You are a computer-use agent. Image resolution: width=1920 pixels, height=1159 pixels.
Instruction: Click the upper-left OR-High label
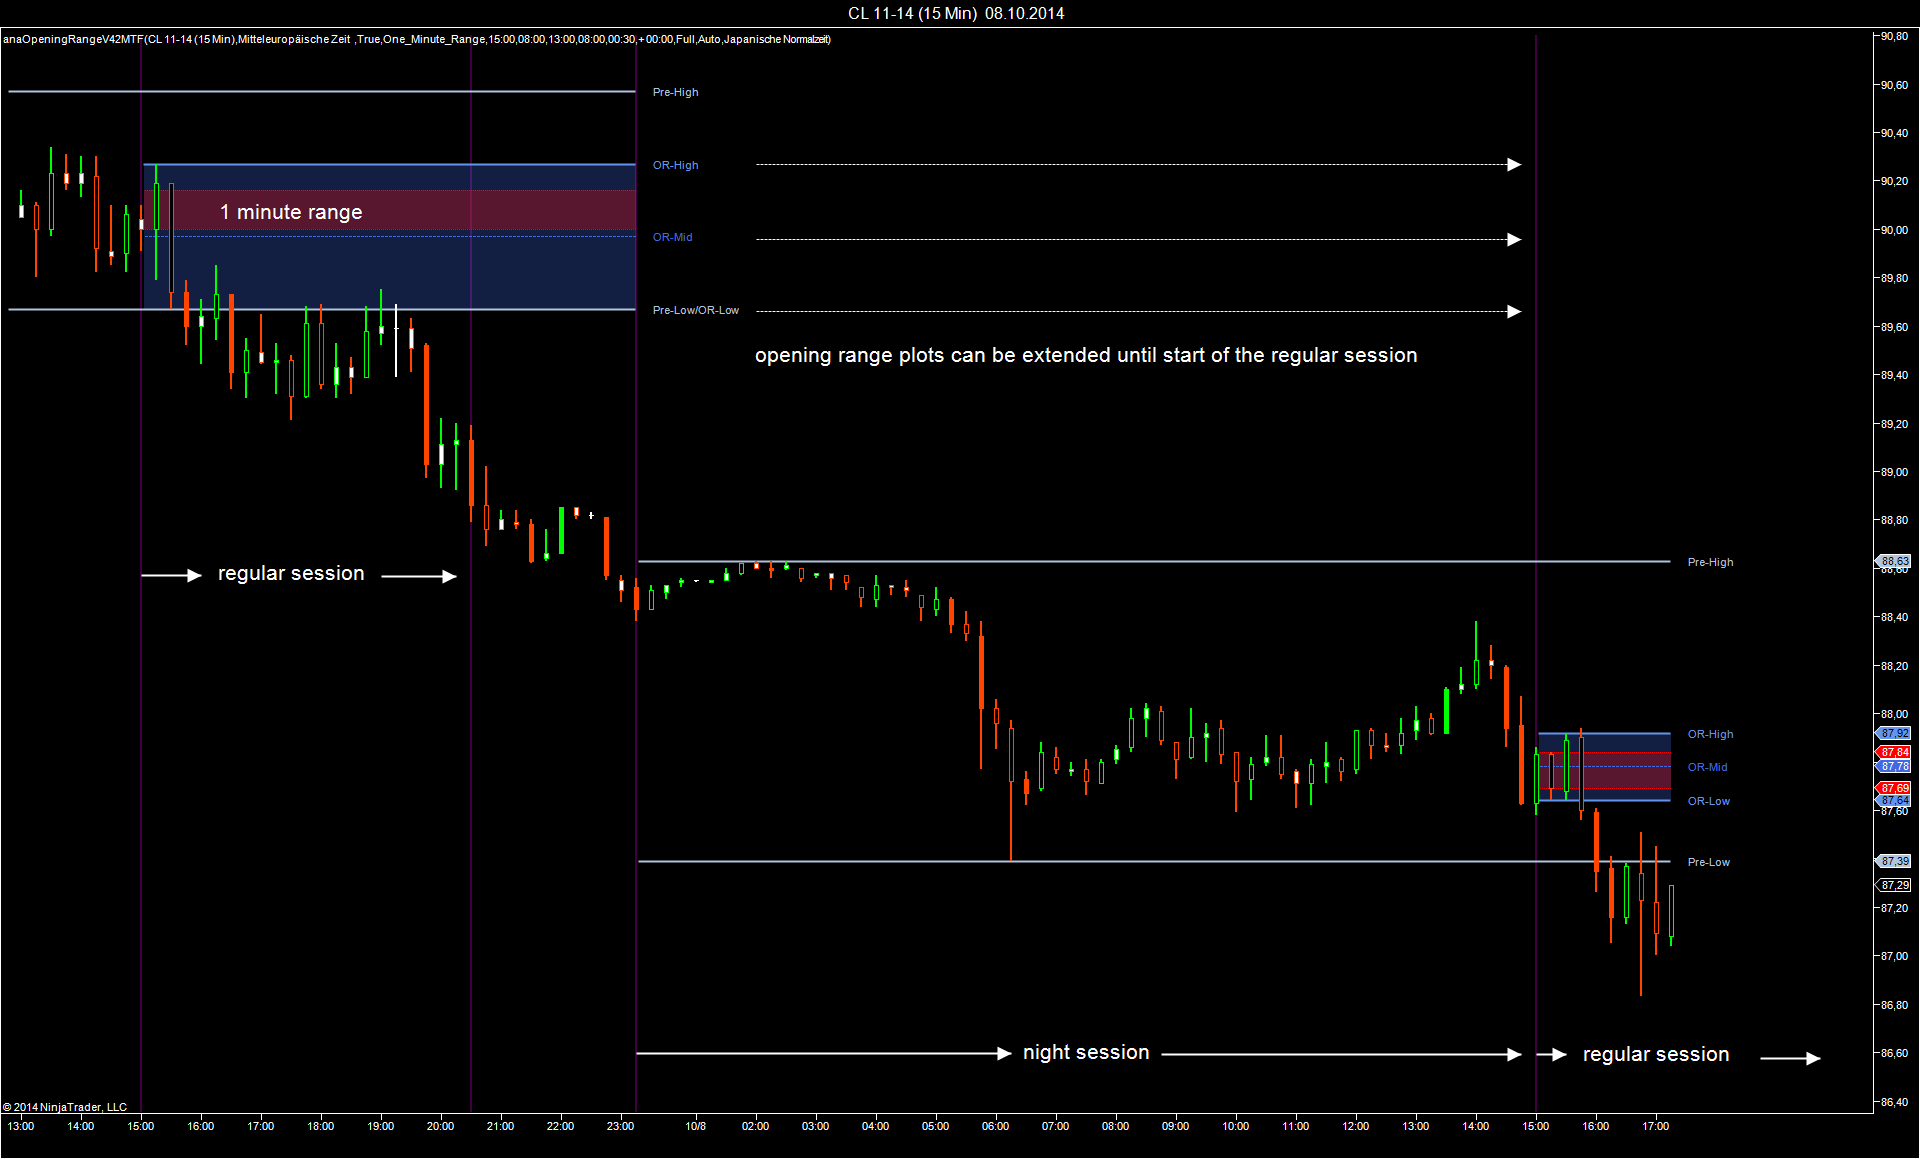(675, 165)
